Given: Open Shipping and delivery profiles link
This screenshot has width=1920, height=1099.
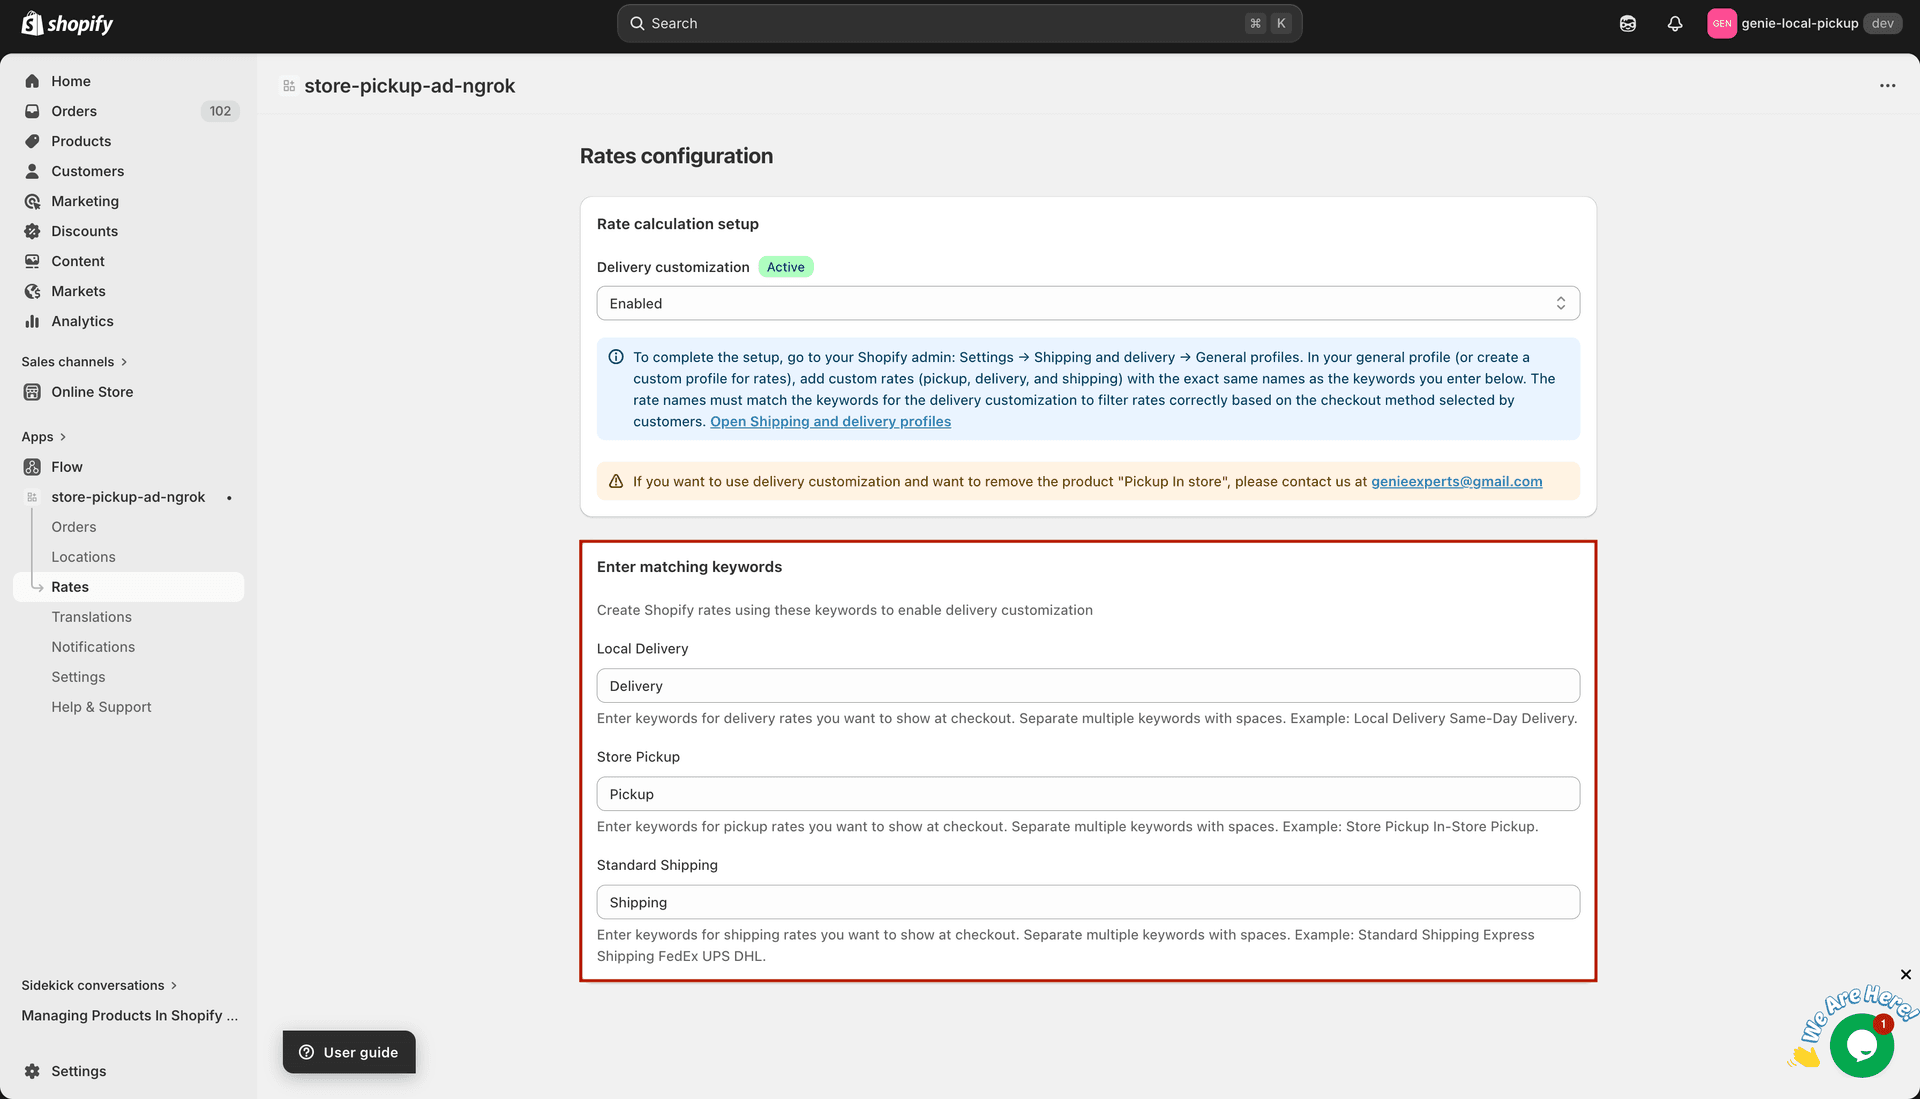Looking at the screenshot, I should [x=830, y=422].
